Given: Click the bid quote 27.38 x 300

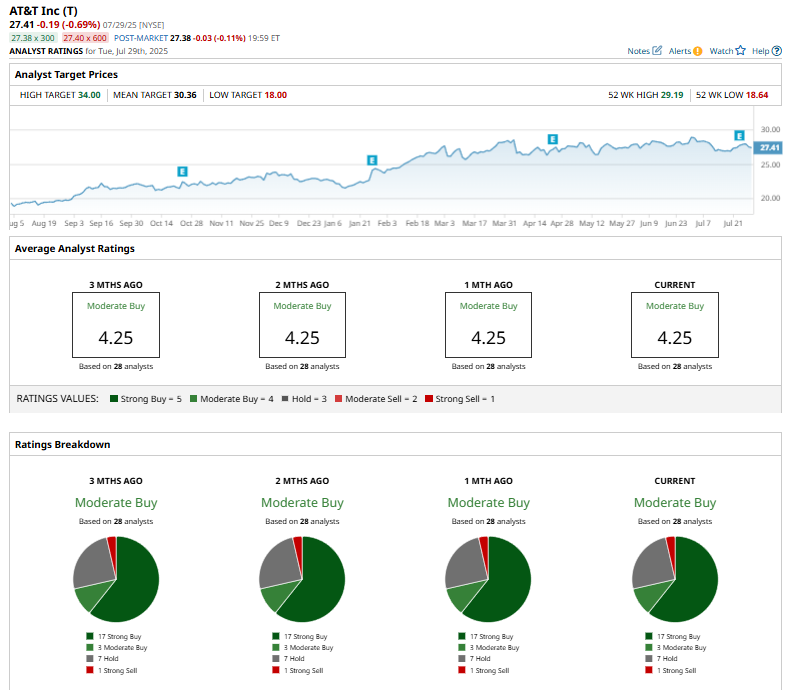Looking at the screenshot, I should coord(33,38).
